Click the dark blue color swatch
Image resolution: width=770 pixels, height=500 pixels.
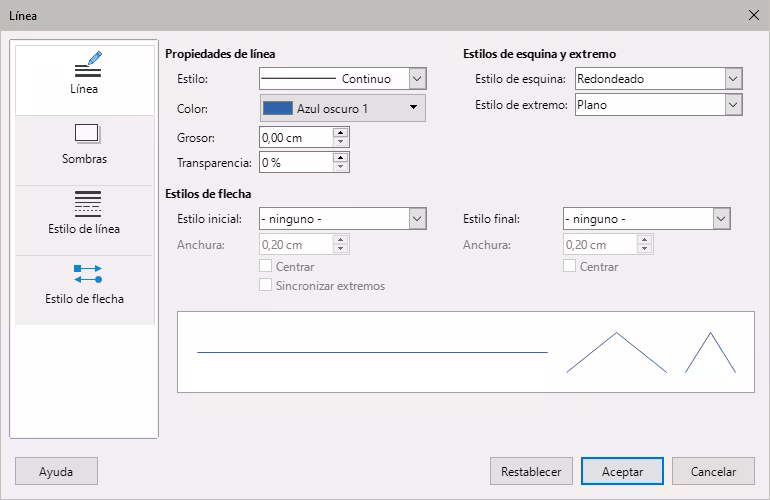pos(278,108)
